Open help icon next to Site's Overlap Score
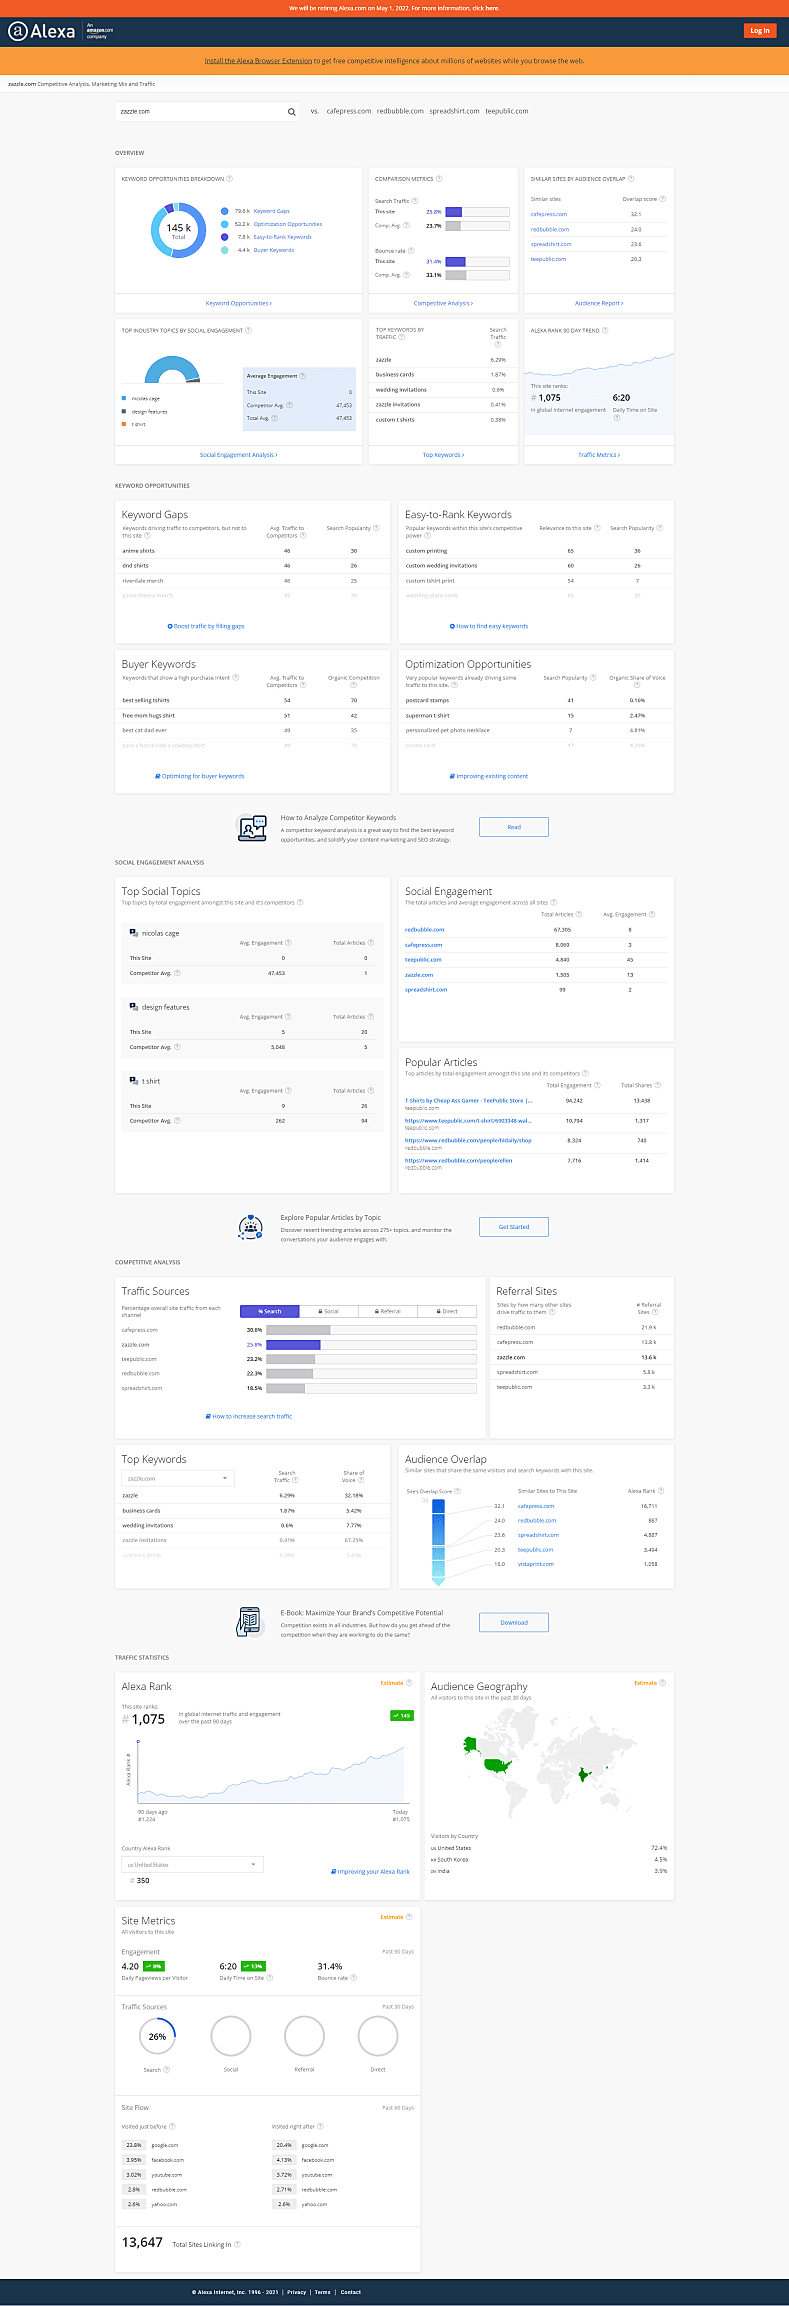The image size is (789, 2306). 457,1491
